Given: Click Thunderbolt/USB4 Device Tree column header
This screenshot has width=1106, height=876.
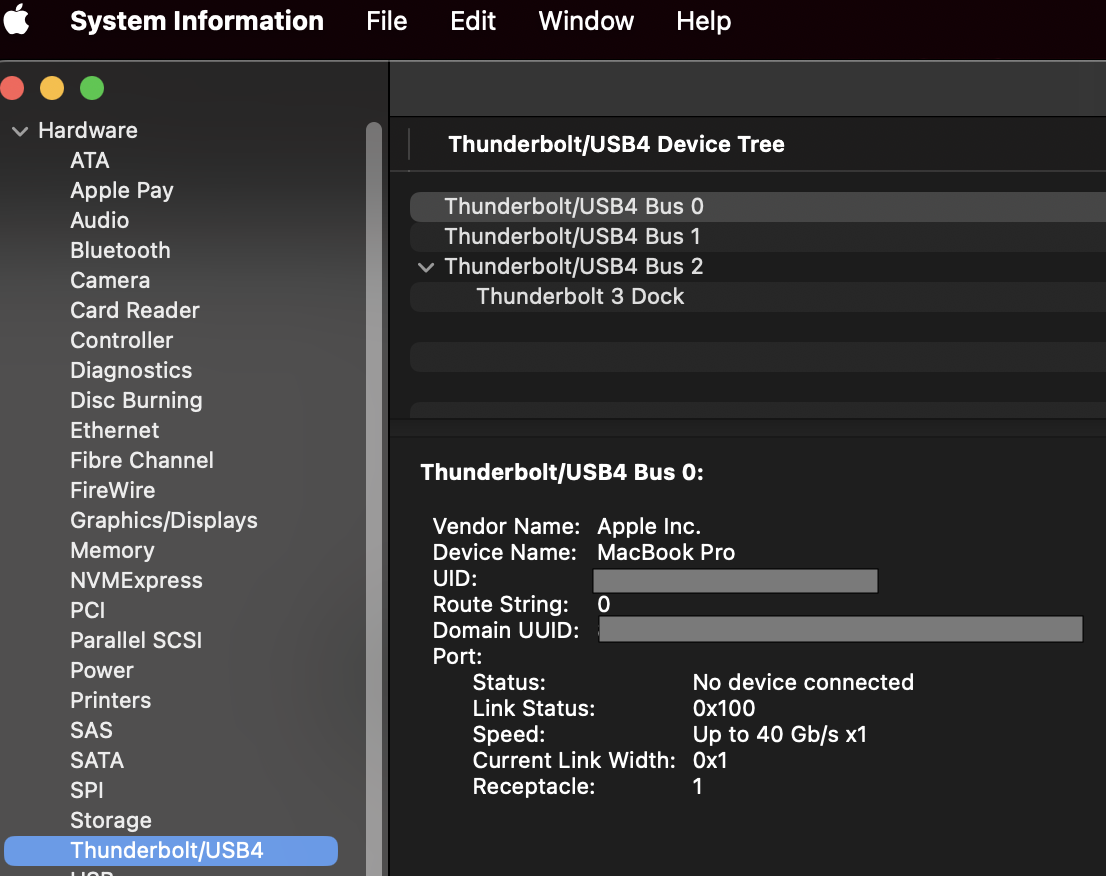Looking at the screenshot, I should click(x=616, y=144).
